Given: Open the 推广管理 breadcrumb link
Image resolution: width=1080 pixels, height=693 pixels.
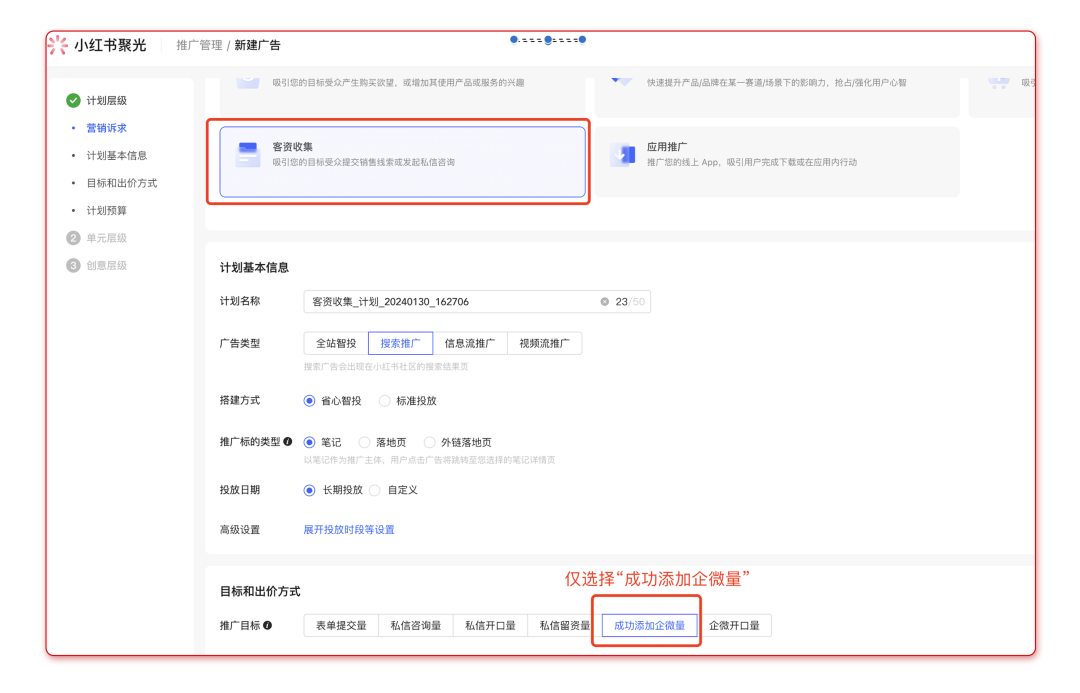Looking at the screenshot, I should point(198,45).
